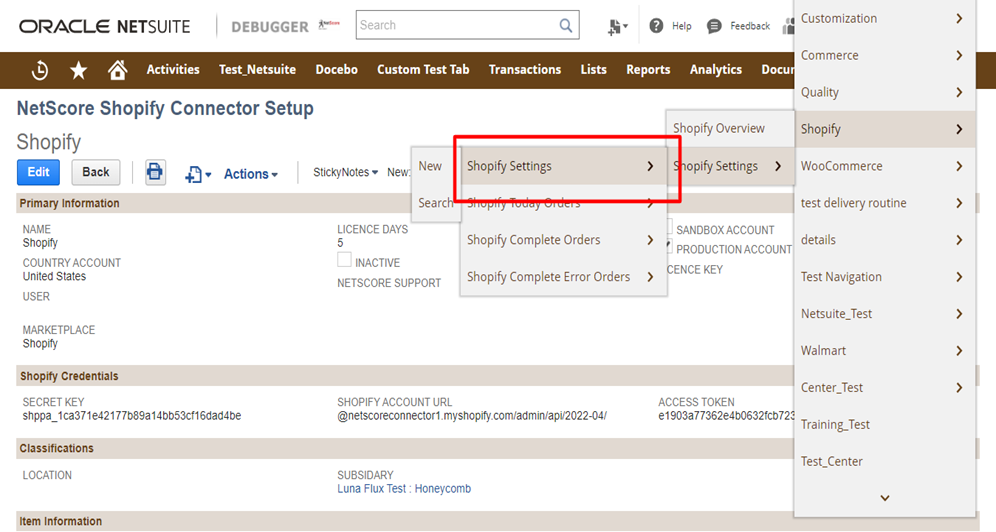The image size is (996, 532).
Task: Click the Shopify Credentials section header
Action: (x=69, y=376)
